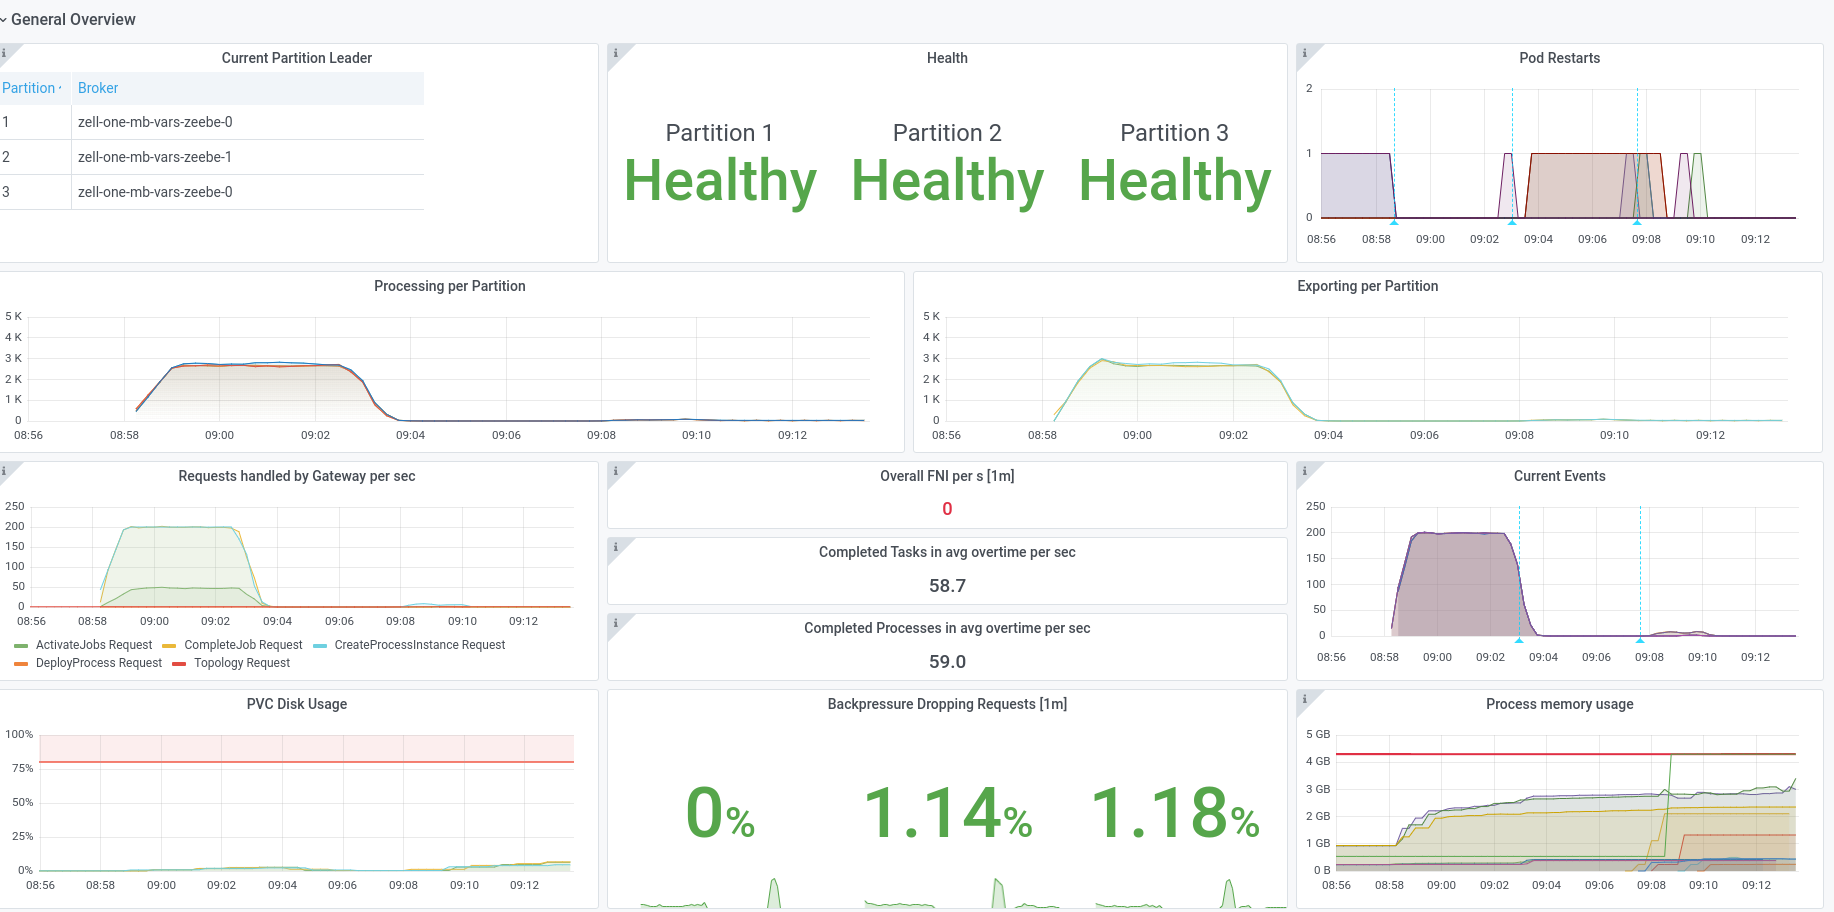The image size is (1834, 912).
Task: Click backpressure value 0%
Action: pyautogui.click(x=720, y=812)
